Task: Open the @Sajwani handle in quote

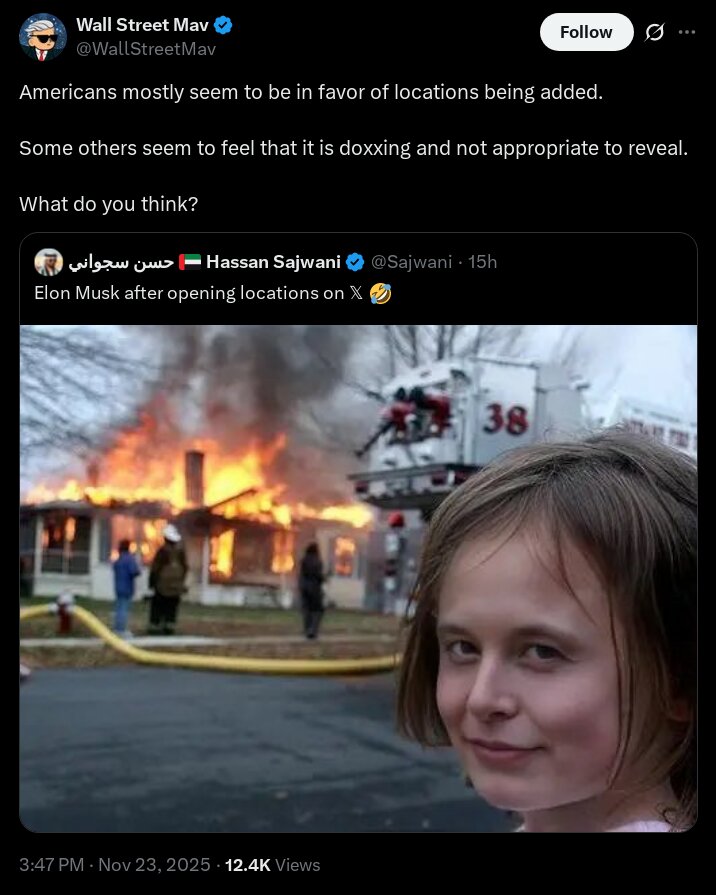Action: tap(412, 262)
